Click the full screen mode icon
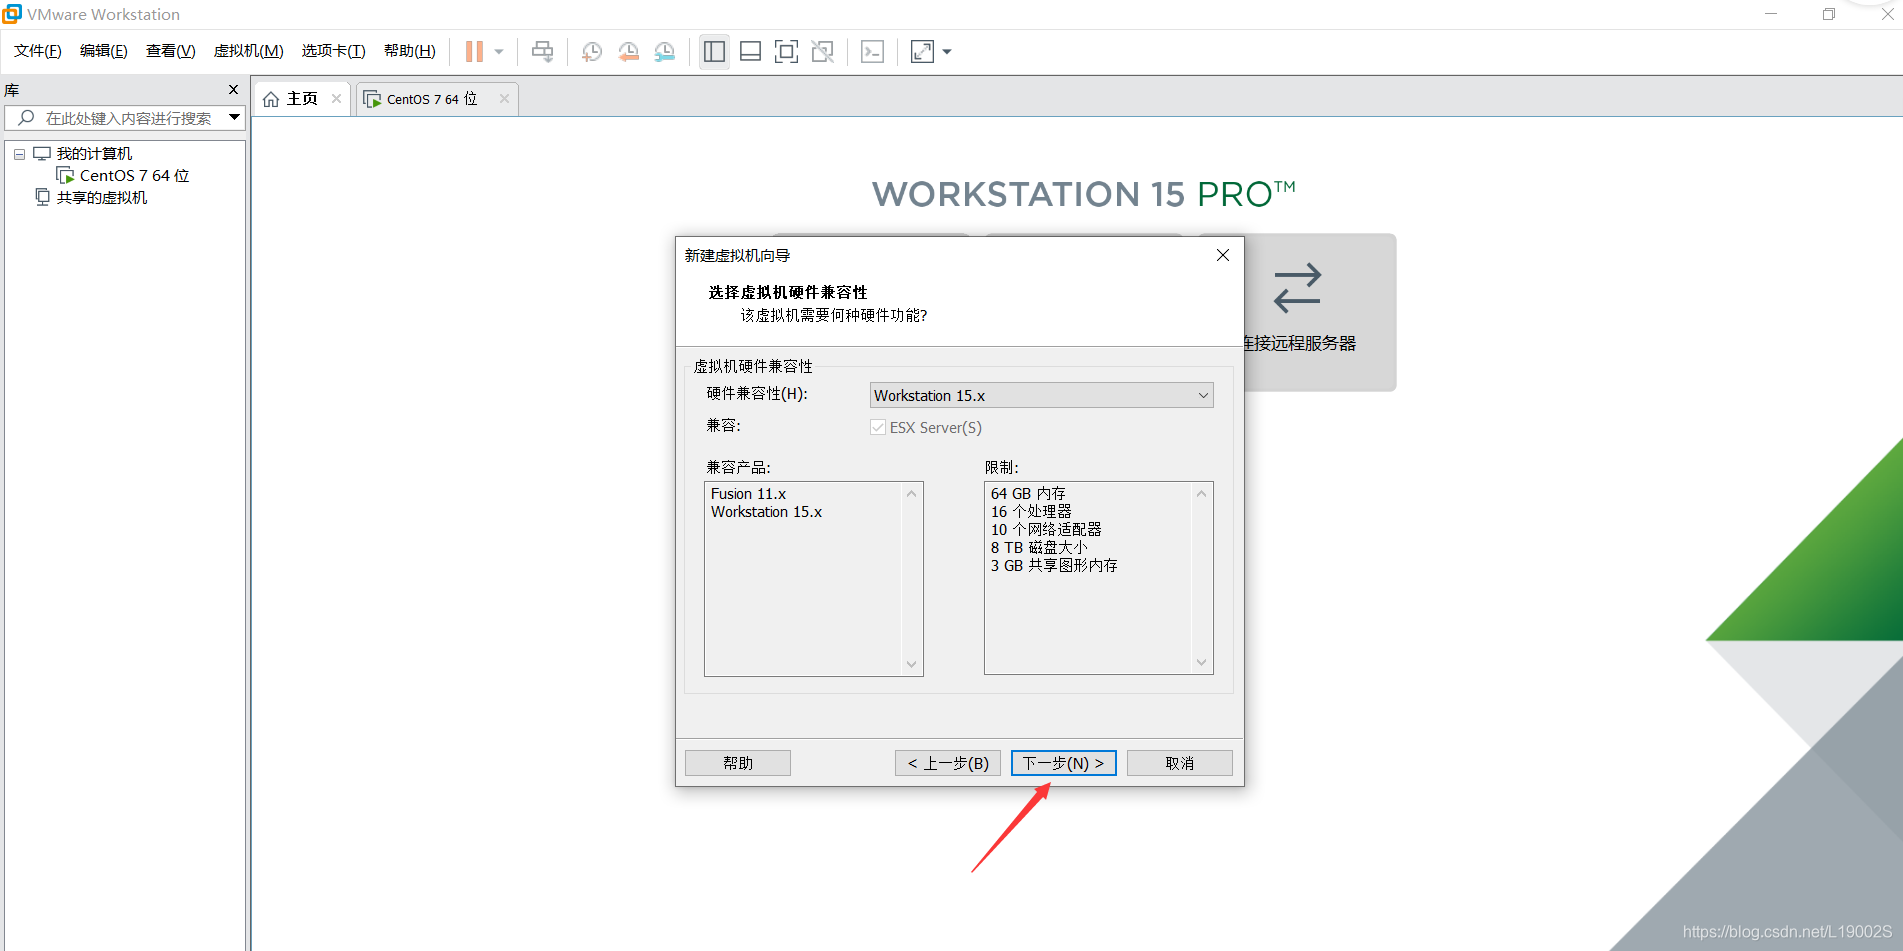This screenshot has width=1903, height=951. [786, 51]
